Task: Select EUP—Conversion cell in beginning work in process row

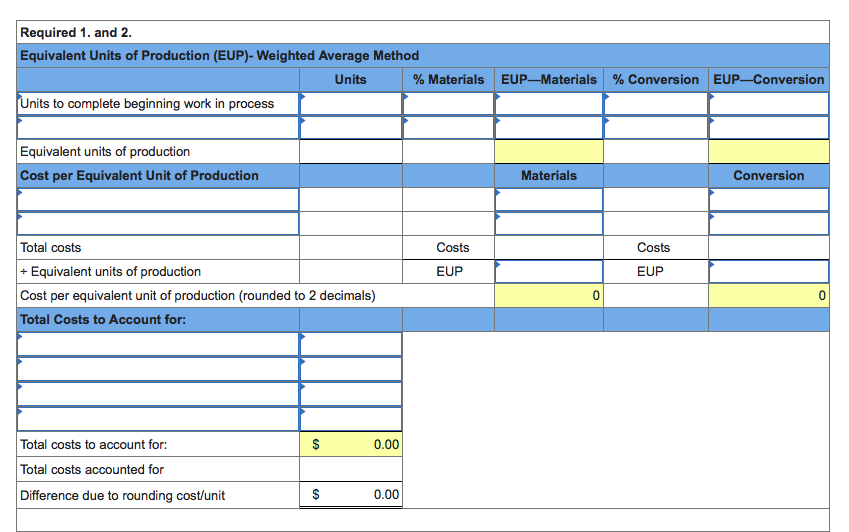Action: (x=769, y=103)
